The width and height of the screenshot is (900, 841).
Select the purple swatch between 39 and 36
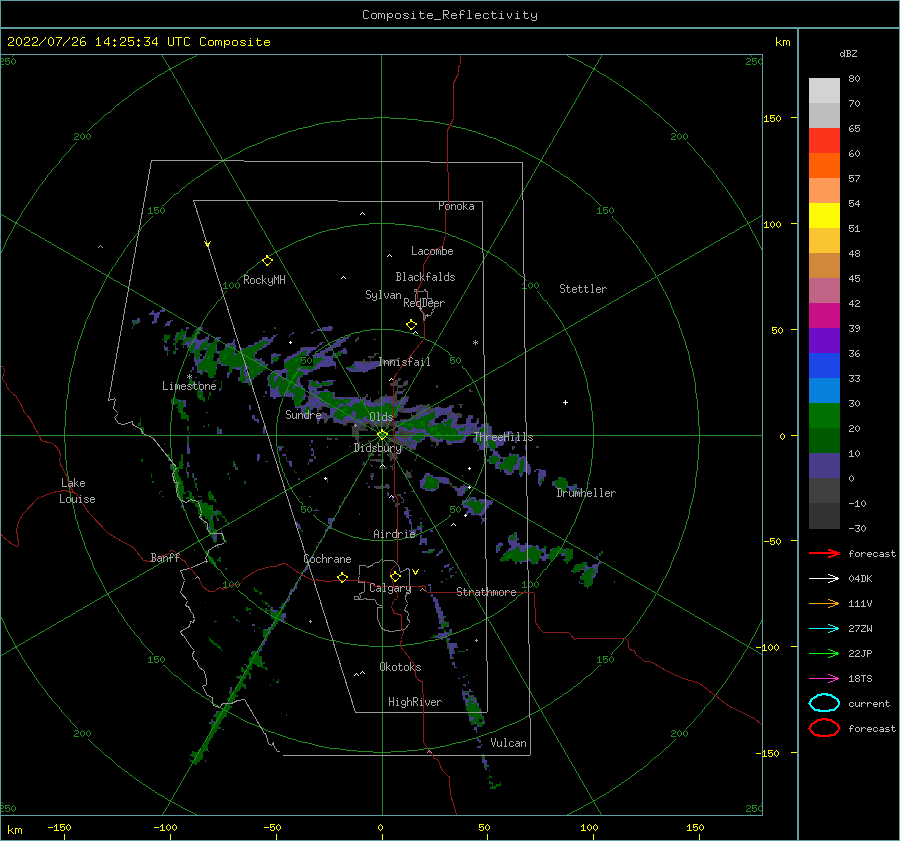pos(824,340)
